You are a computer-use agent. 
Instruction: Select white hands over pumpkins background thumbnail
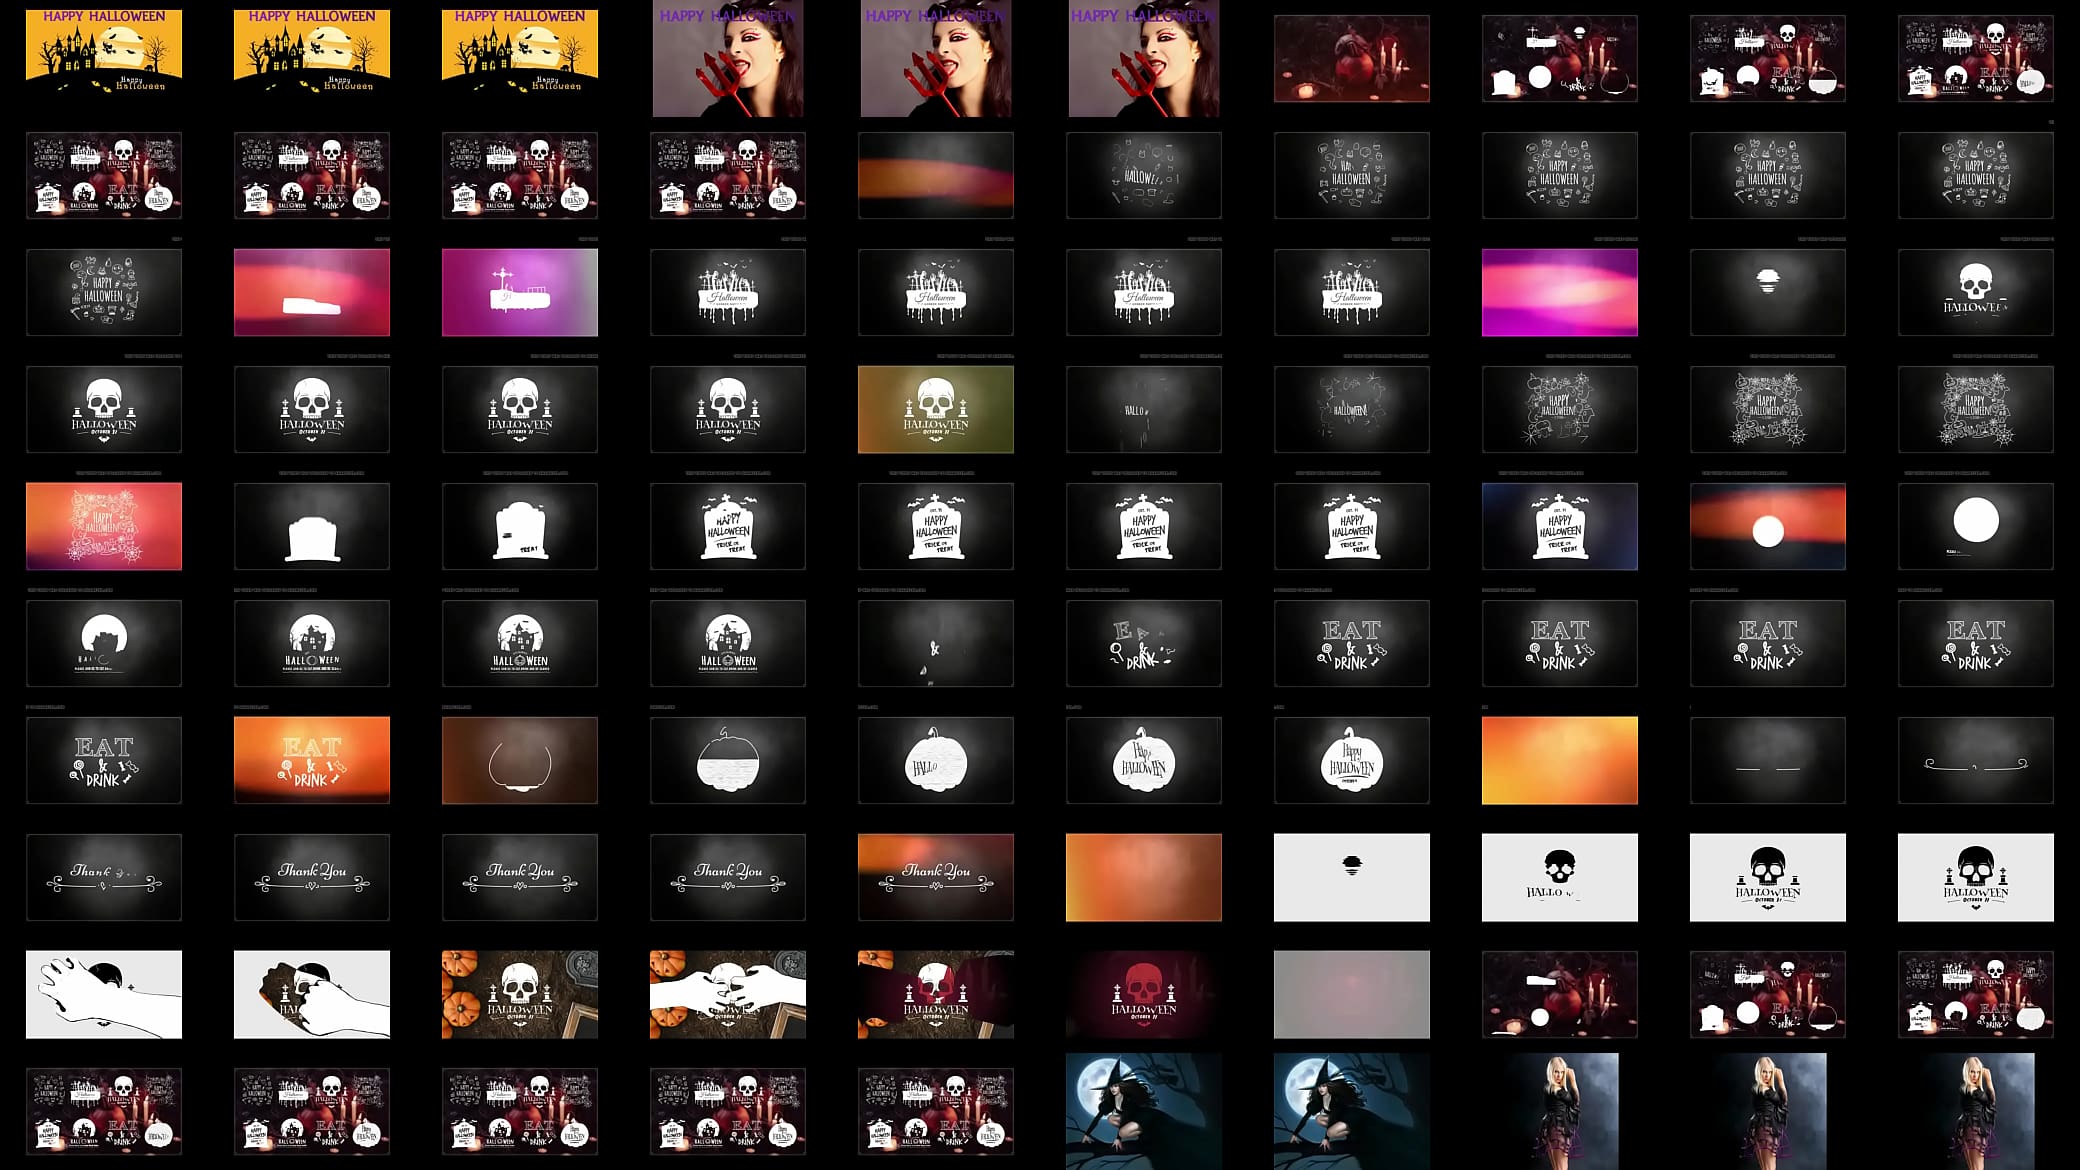coord(728,994)
